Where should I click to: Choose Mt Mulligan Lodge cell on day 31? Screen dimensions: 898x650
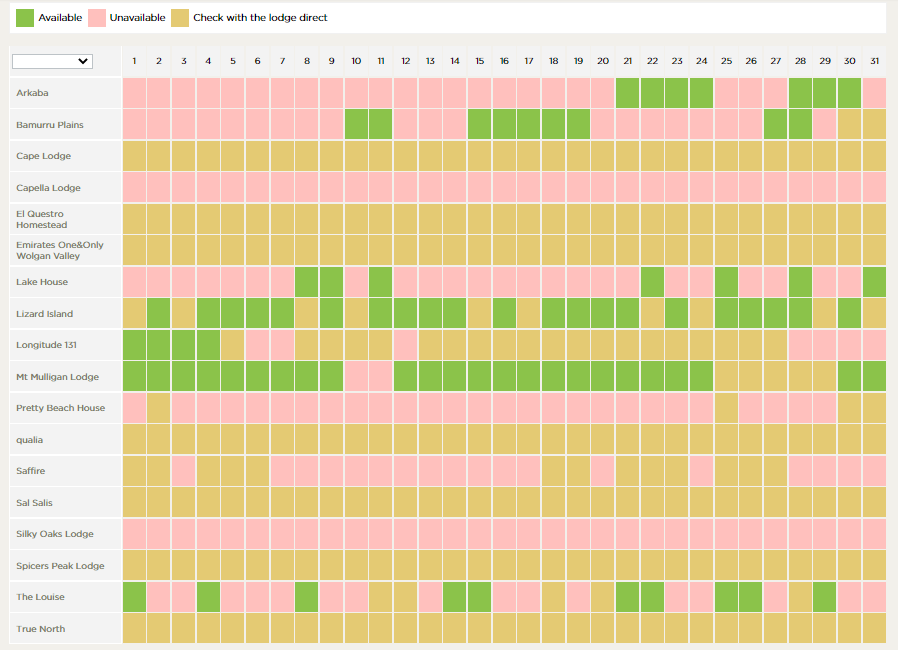(x=874, y=377)
